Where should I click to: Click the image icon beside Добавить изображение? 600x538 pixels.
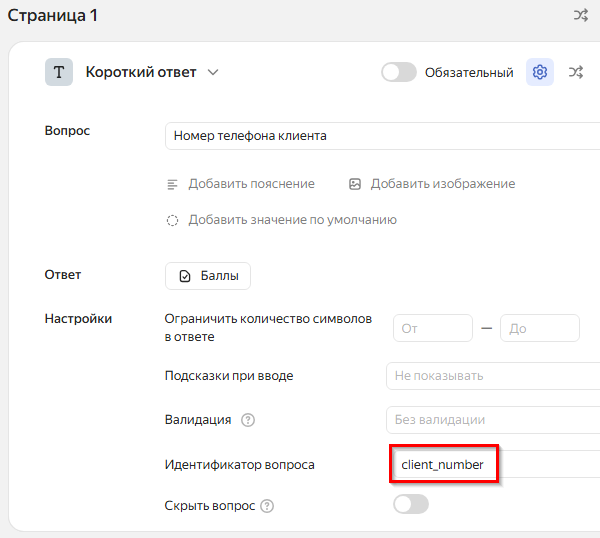[x=355, y=184]
